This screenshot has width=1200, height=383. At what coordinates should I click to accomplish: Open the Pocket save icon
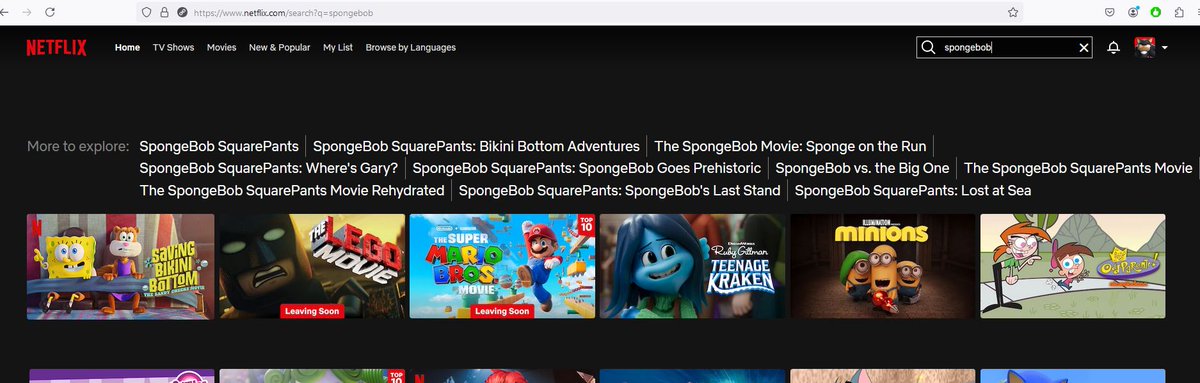[1110, 12]
